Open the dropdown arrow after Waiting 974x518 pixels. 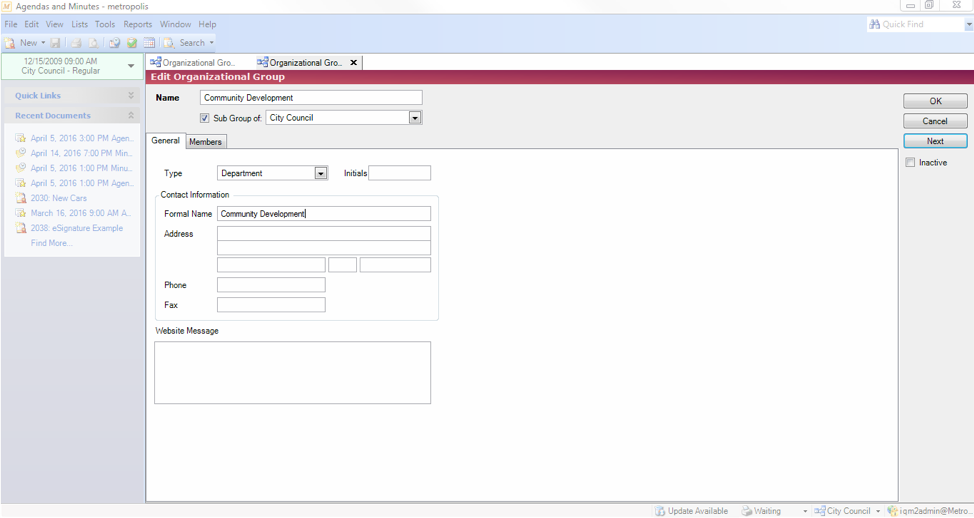point(805,511)
